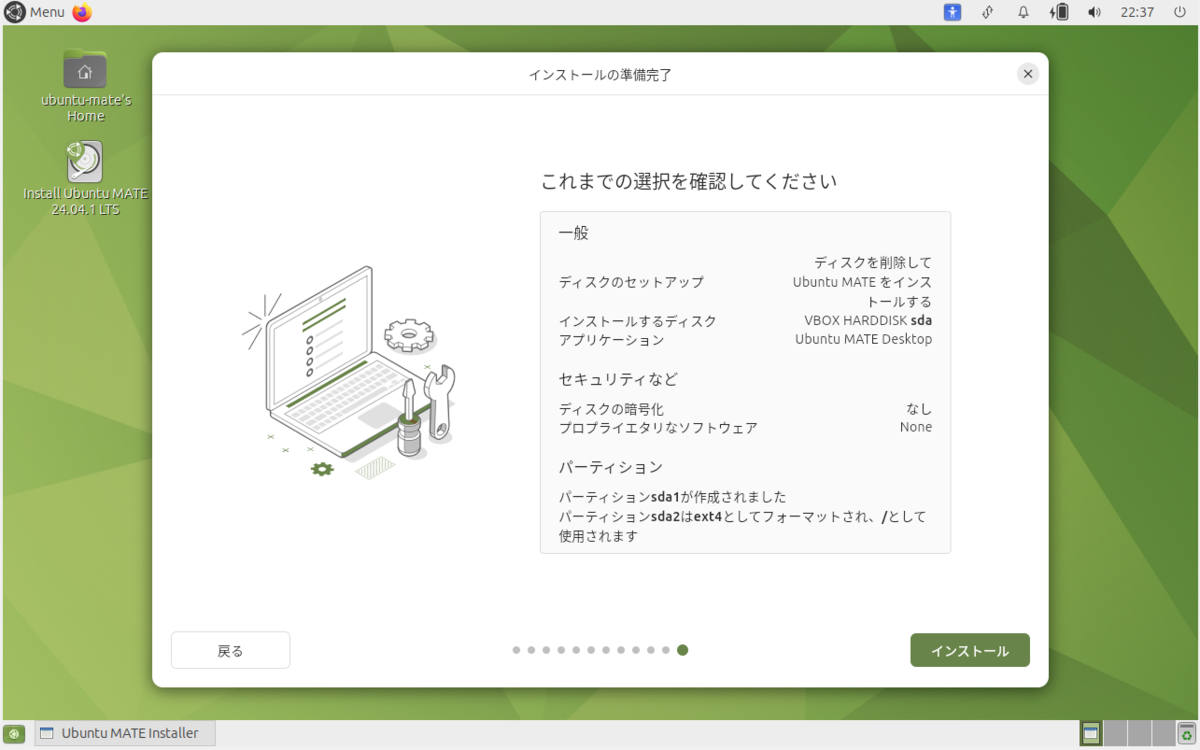
Task: Click the なし encryption value
Action: coord(919,409)
